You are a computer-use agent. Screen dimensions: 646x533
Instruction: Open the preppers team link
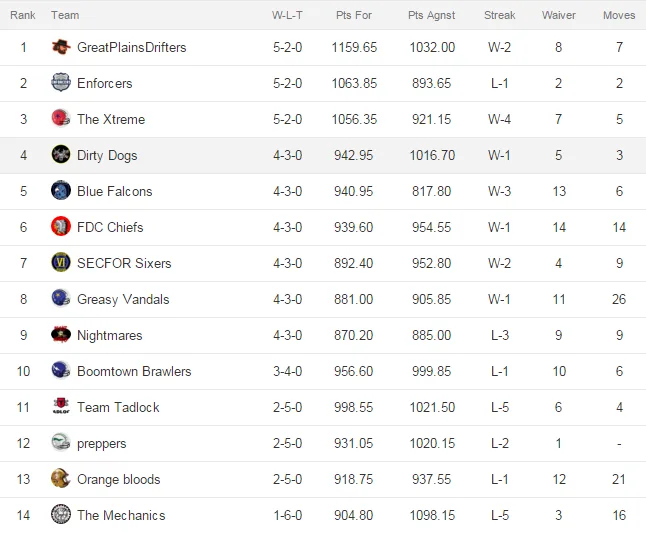(102, 444)
